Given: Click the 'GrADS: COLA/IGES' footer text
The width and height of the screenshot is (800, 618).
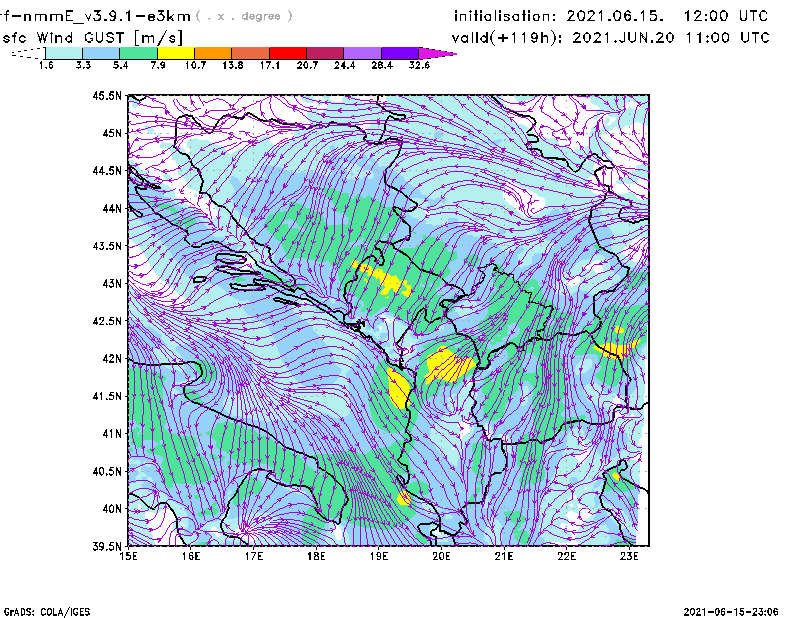Looking at the screenshot, I should point(47,612).
